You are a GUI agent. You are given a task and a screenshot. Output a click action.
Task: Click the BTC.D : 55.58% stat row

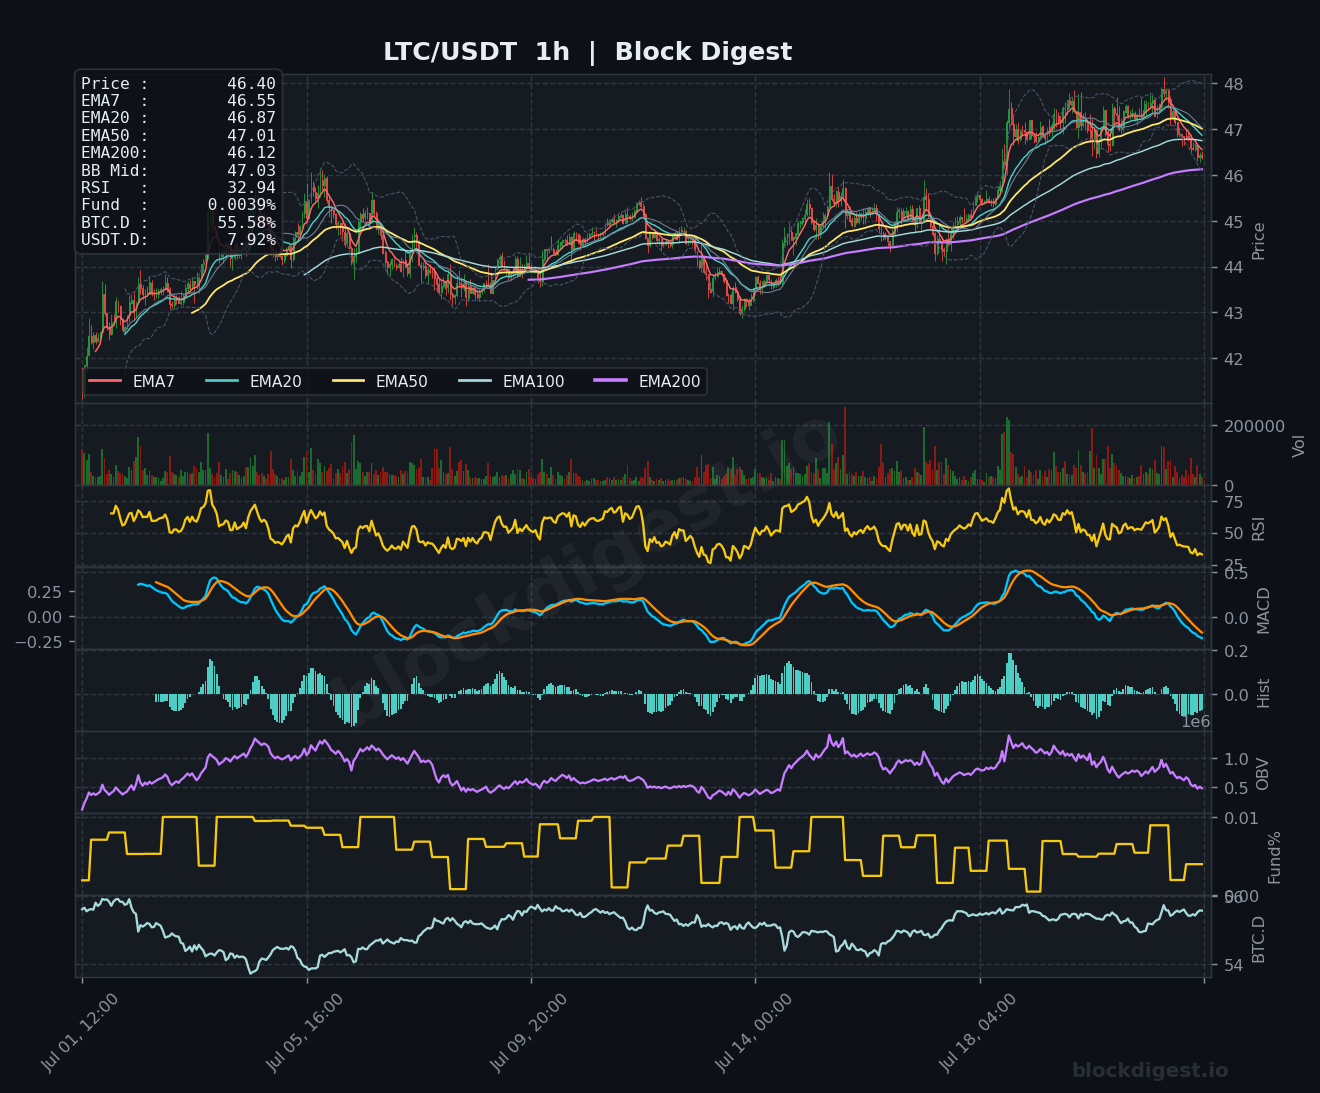[178, 223]
